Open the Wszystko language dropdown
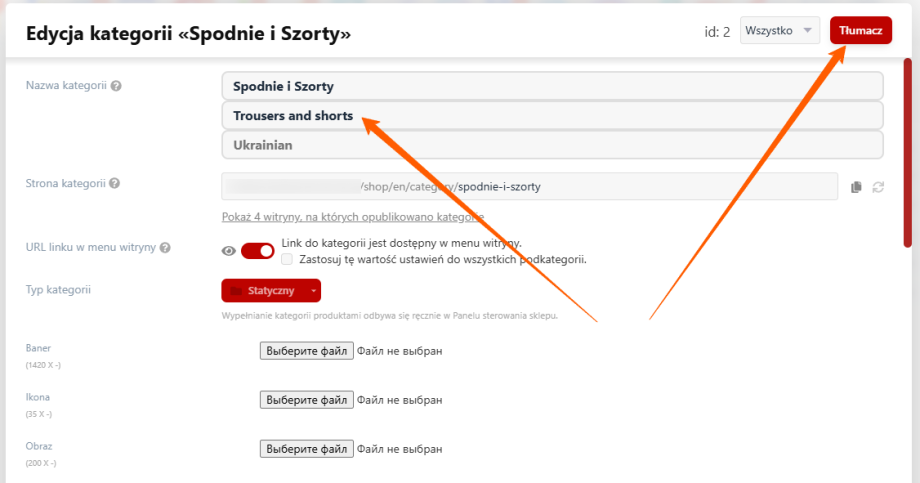Screen dimensions: 920x483 (x=780, y=31)
